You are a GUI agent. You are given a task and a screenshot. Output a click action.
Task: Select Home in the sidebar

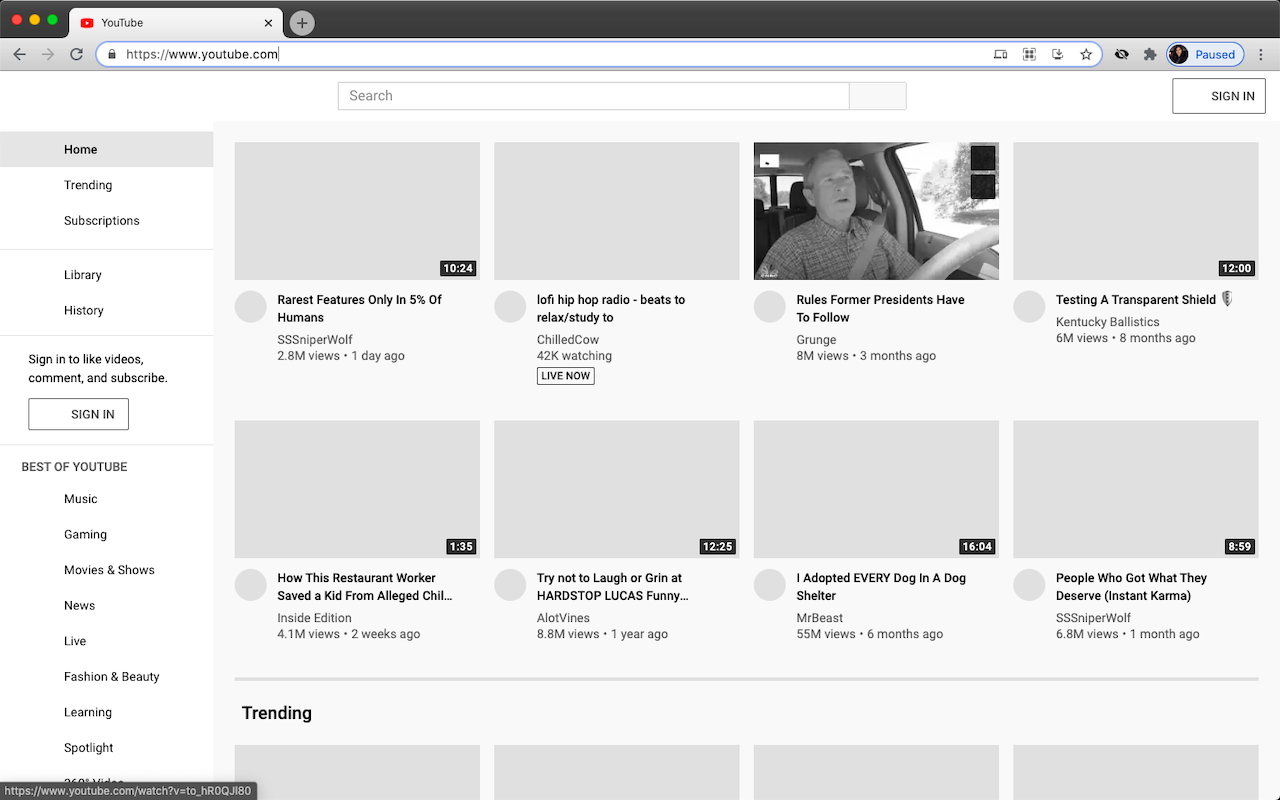pyautogui.click(x=106, y=149)
